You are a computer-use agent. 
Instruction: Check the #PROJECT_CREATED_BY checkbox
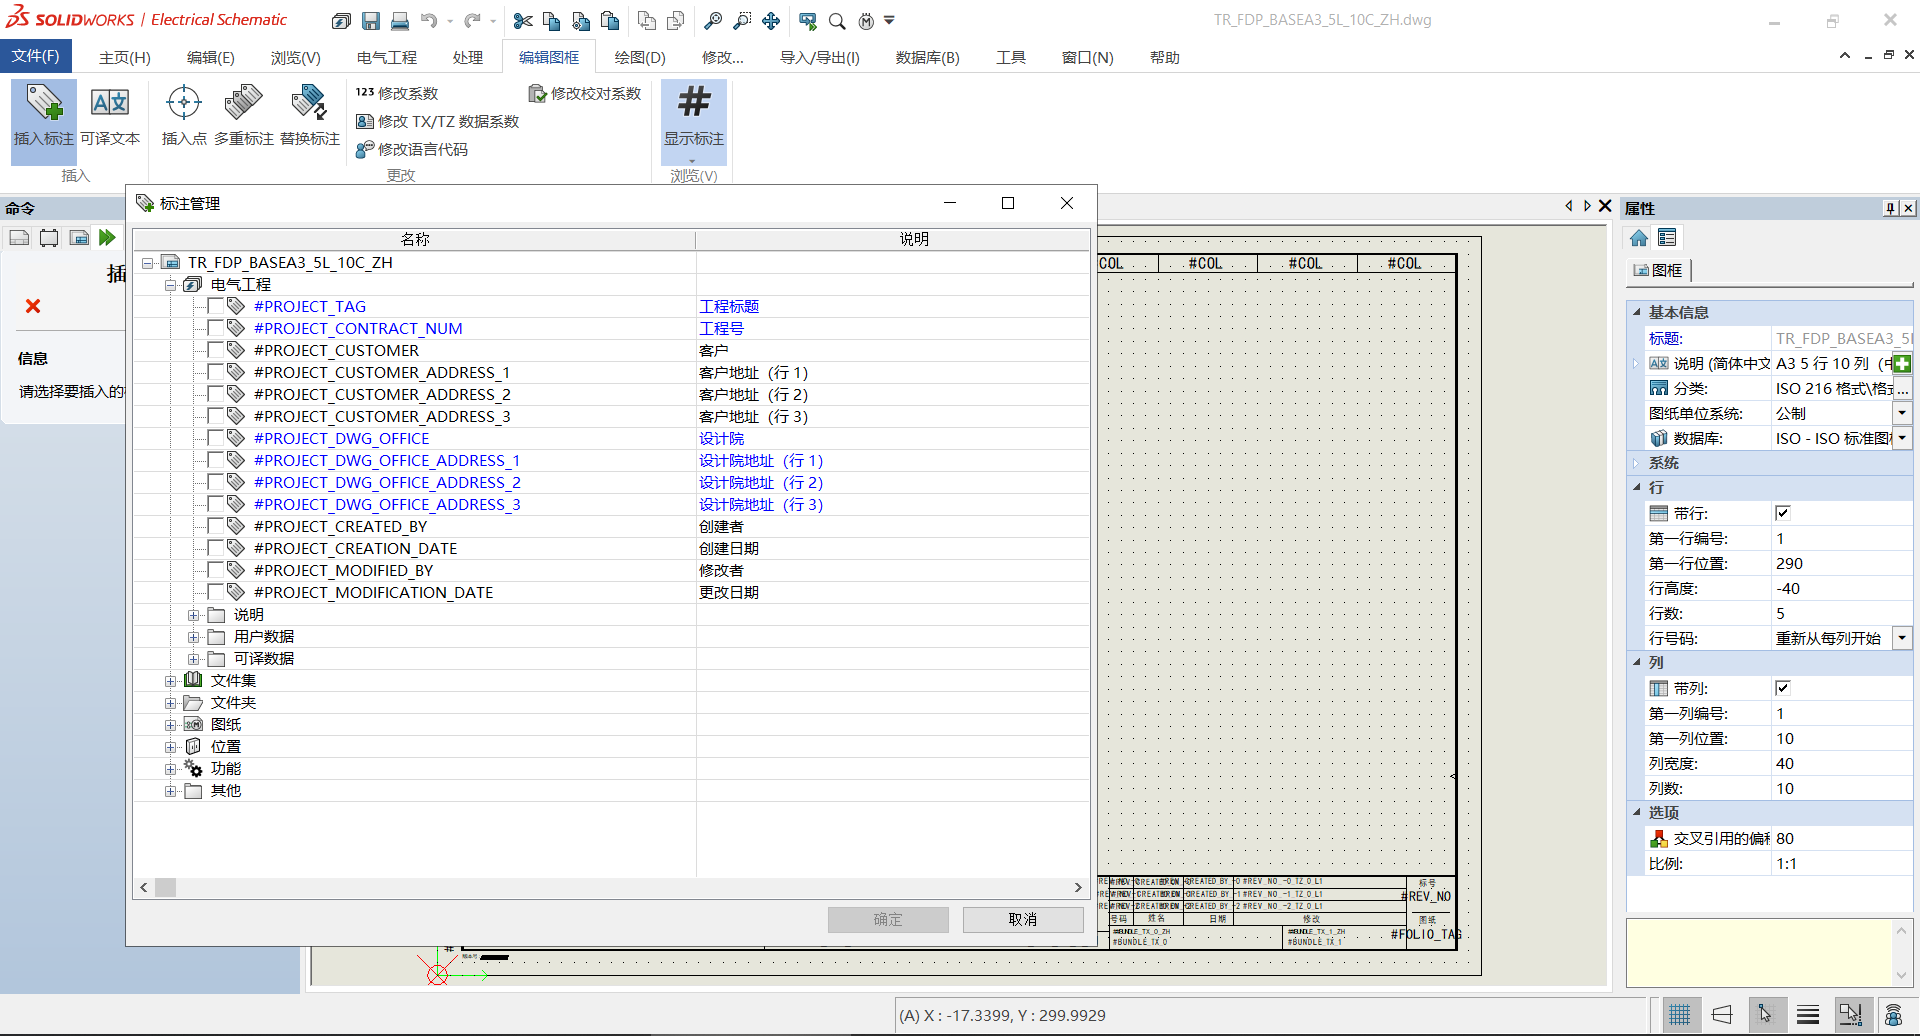(215, 526)
